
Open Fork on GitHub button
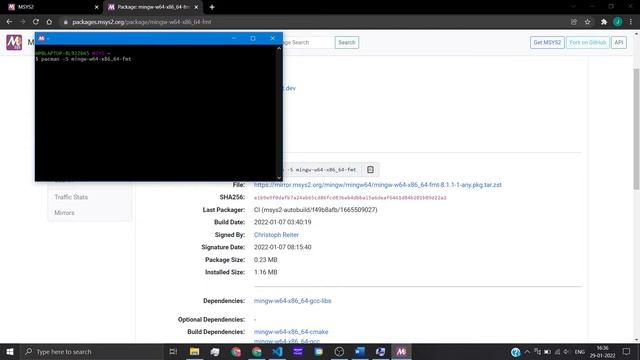pos(587,42)
